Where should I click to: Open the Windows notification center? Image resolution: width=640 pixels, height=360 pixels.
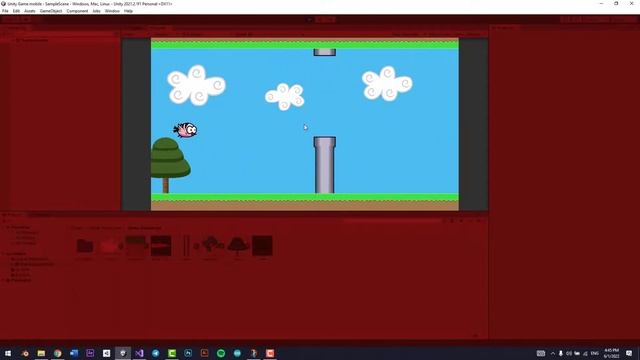(x=629, y=353)
